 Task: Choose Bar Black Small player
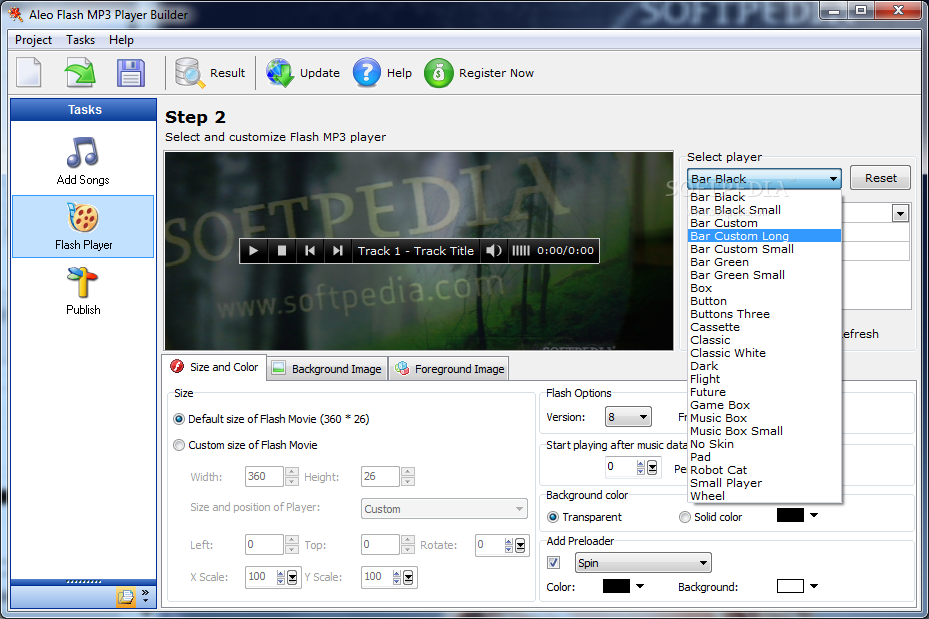tap(764, 210)
